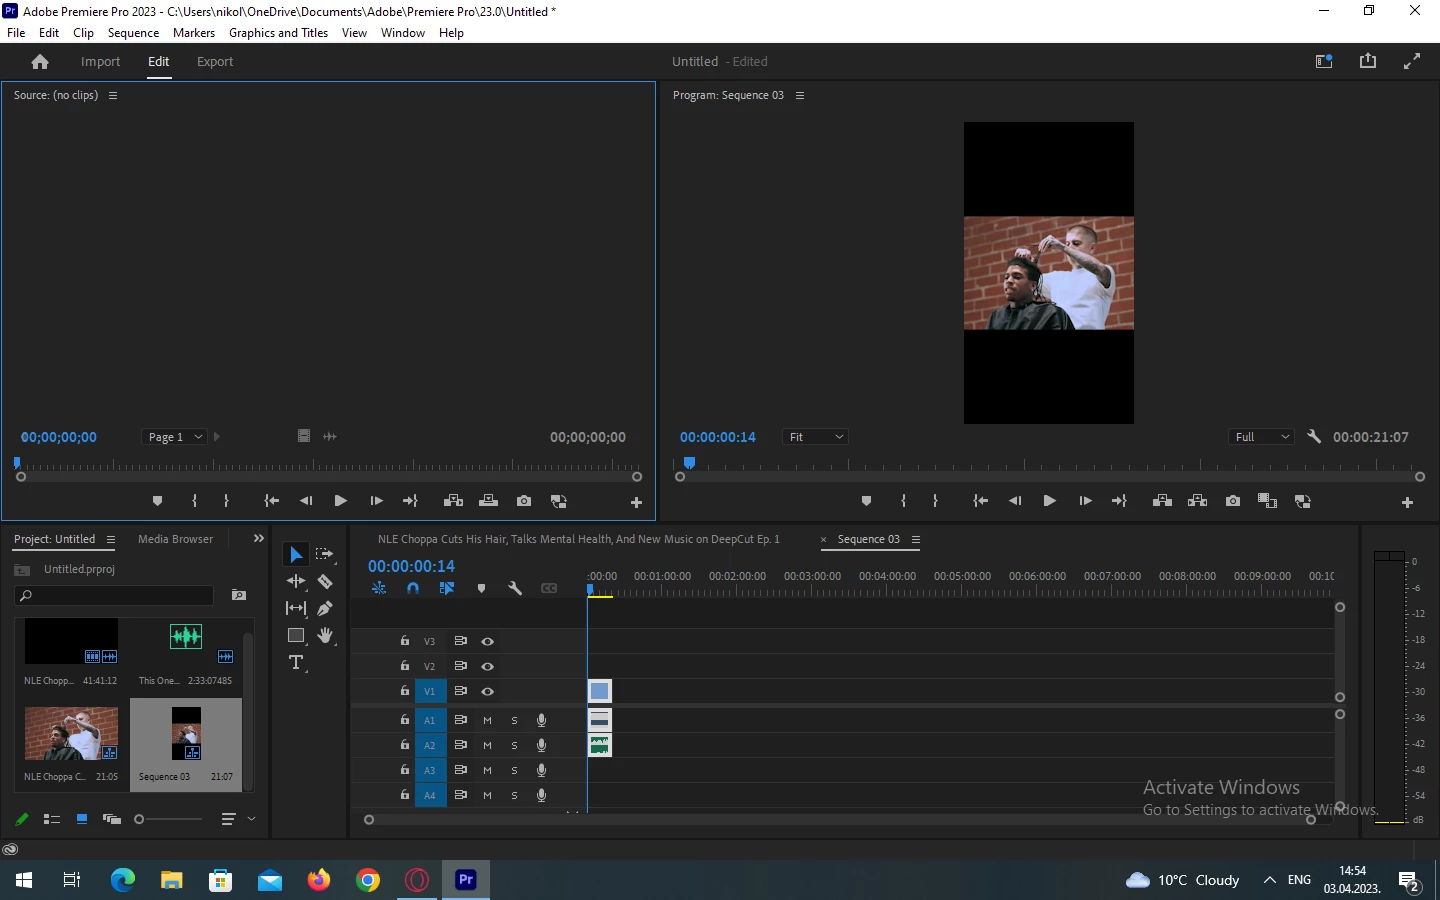Open the Home screen icon
The width and height of the screenshot is (1440, 900).
click(40, 62)
